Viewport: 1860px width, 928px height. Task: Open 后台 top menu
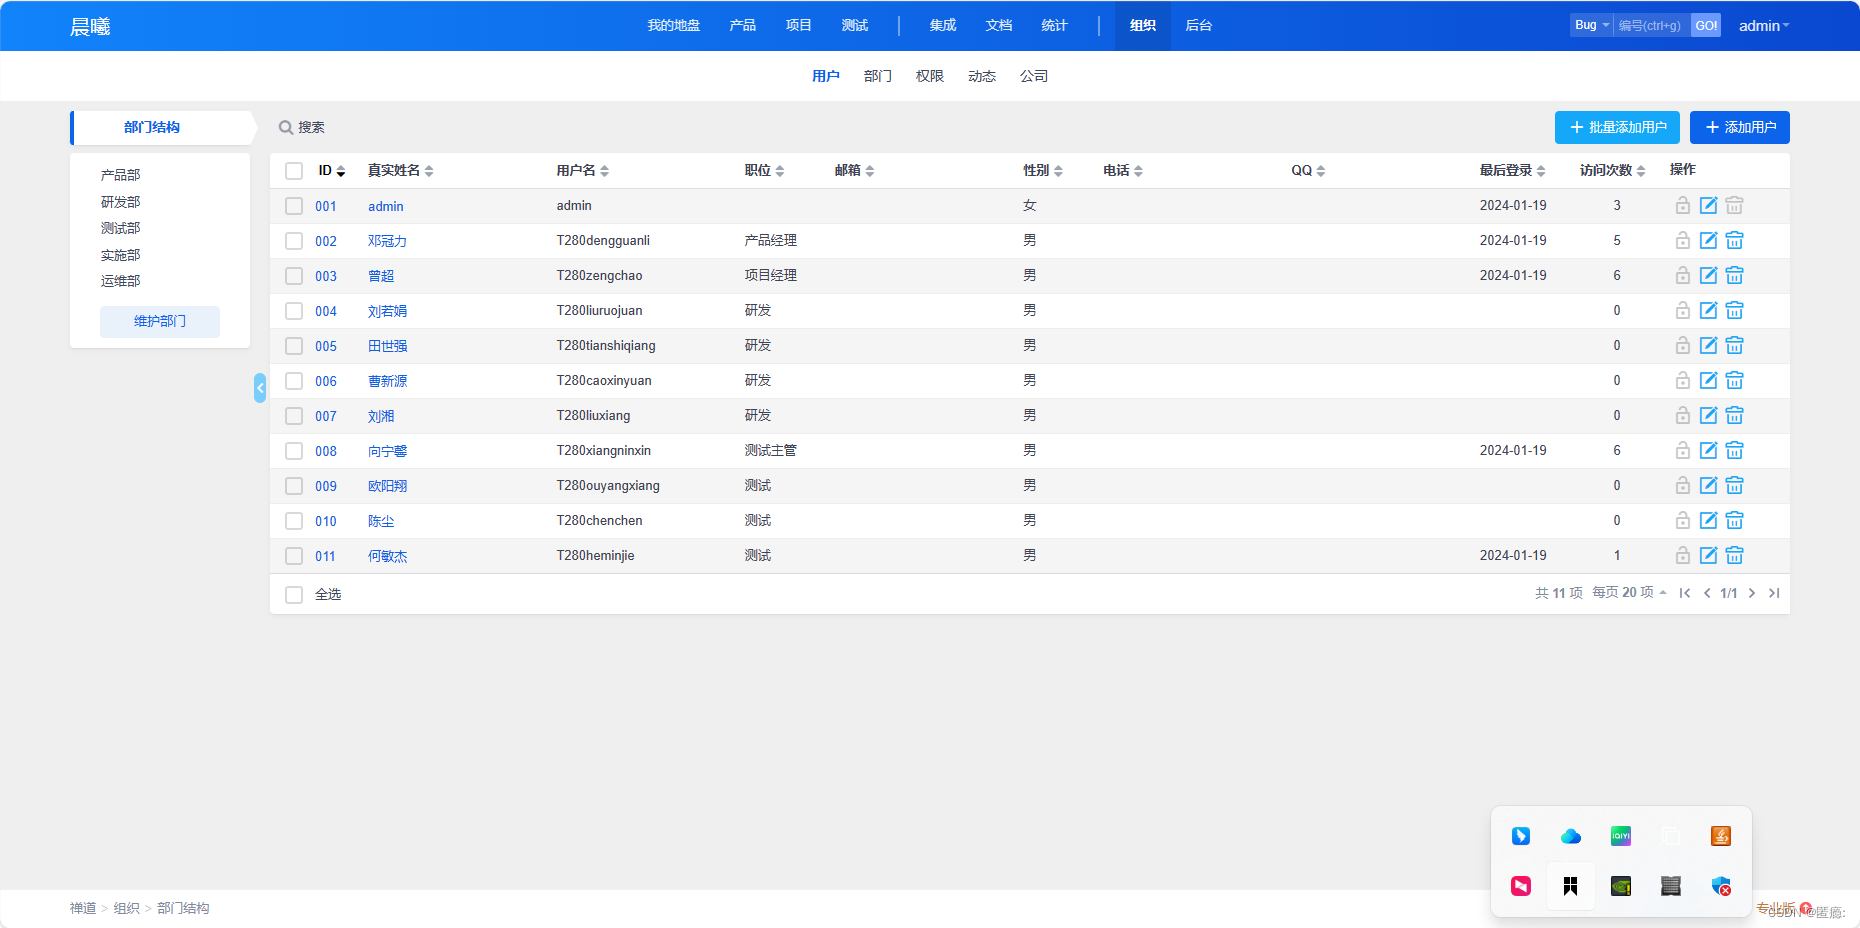click(x=1199, y=25)
